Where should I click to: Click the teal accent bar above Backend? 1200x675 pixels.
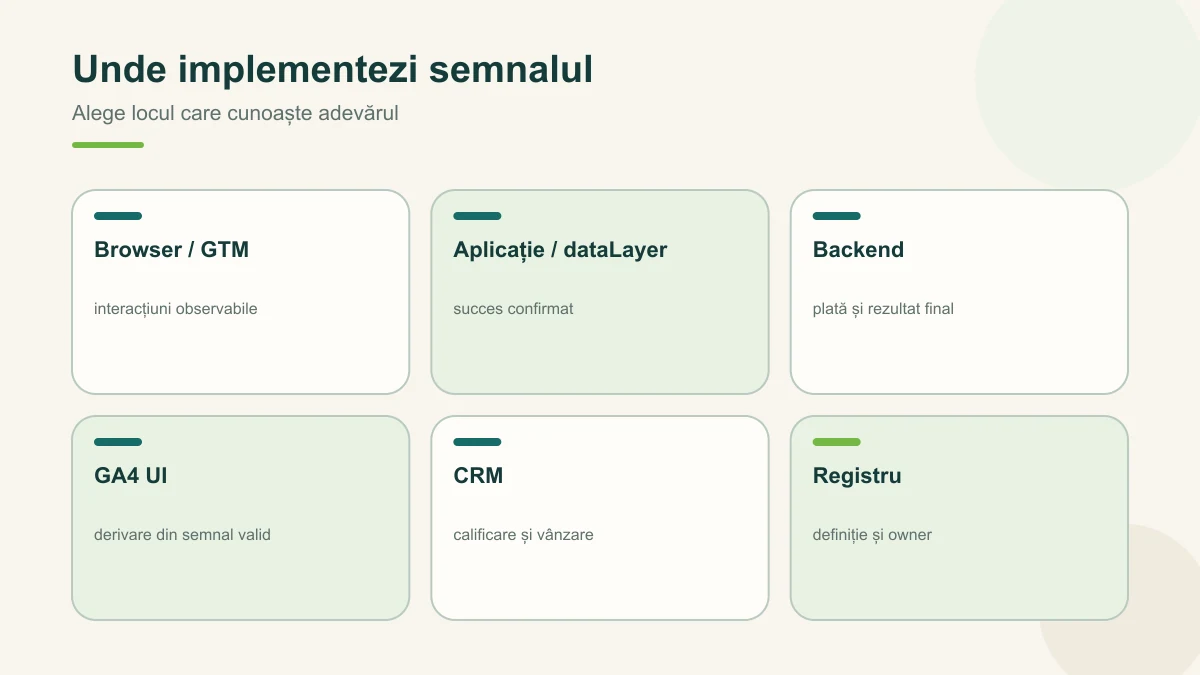(837, 216)
